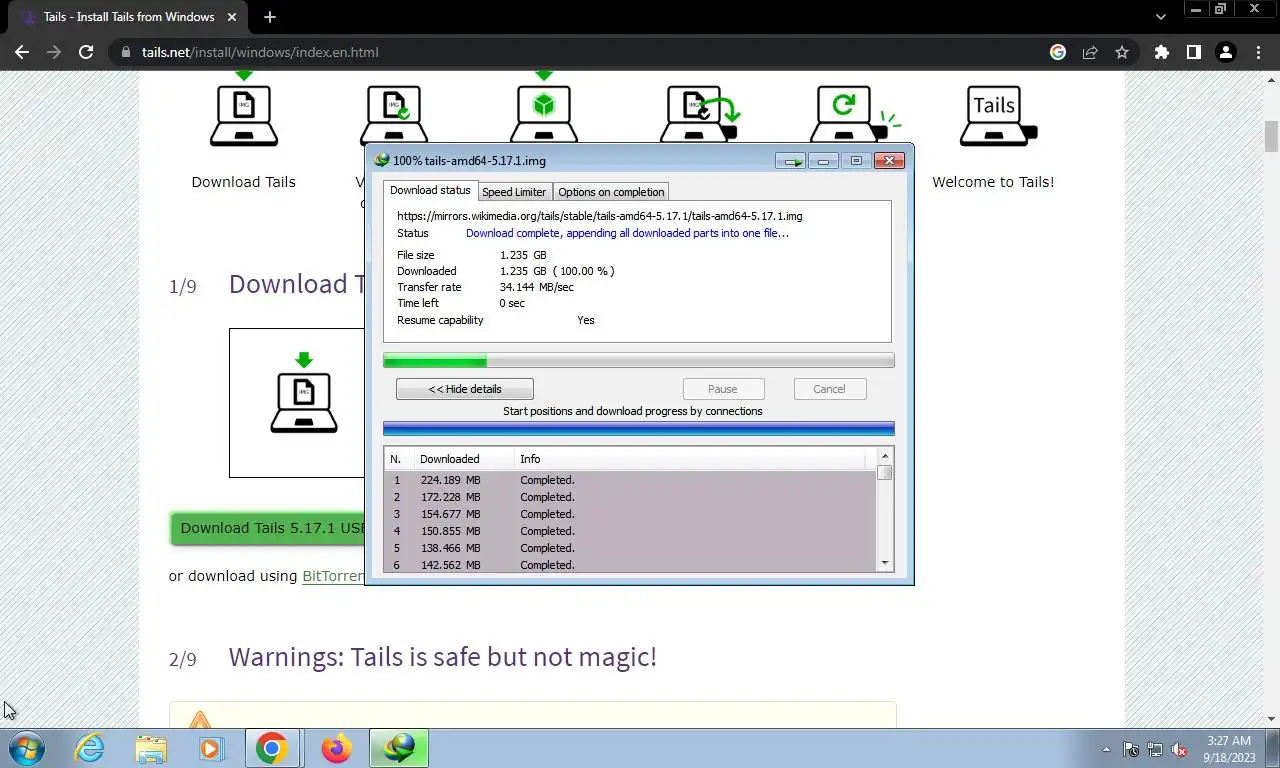Open the Windows Start menu
The image size is (1280, 768).
[x=27, y=748]
